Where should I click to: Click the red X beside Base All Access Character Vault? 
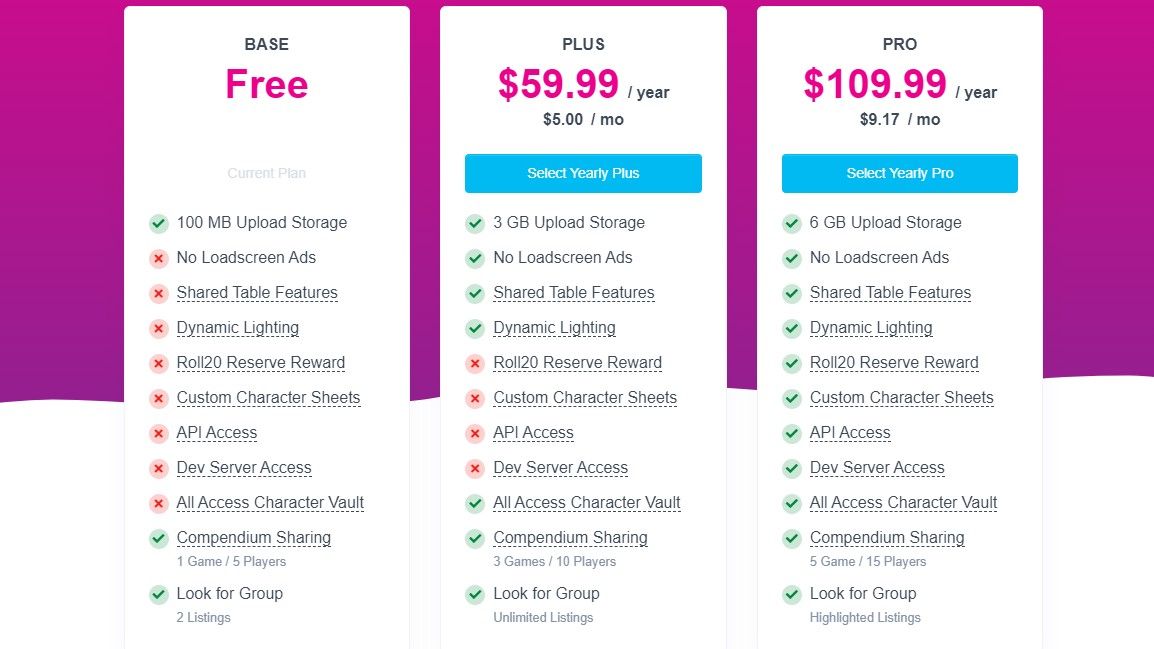click(158, 503)
